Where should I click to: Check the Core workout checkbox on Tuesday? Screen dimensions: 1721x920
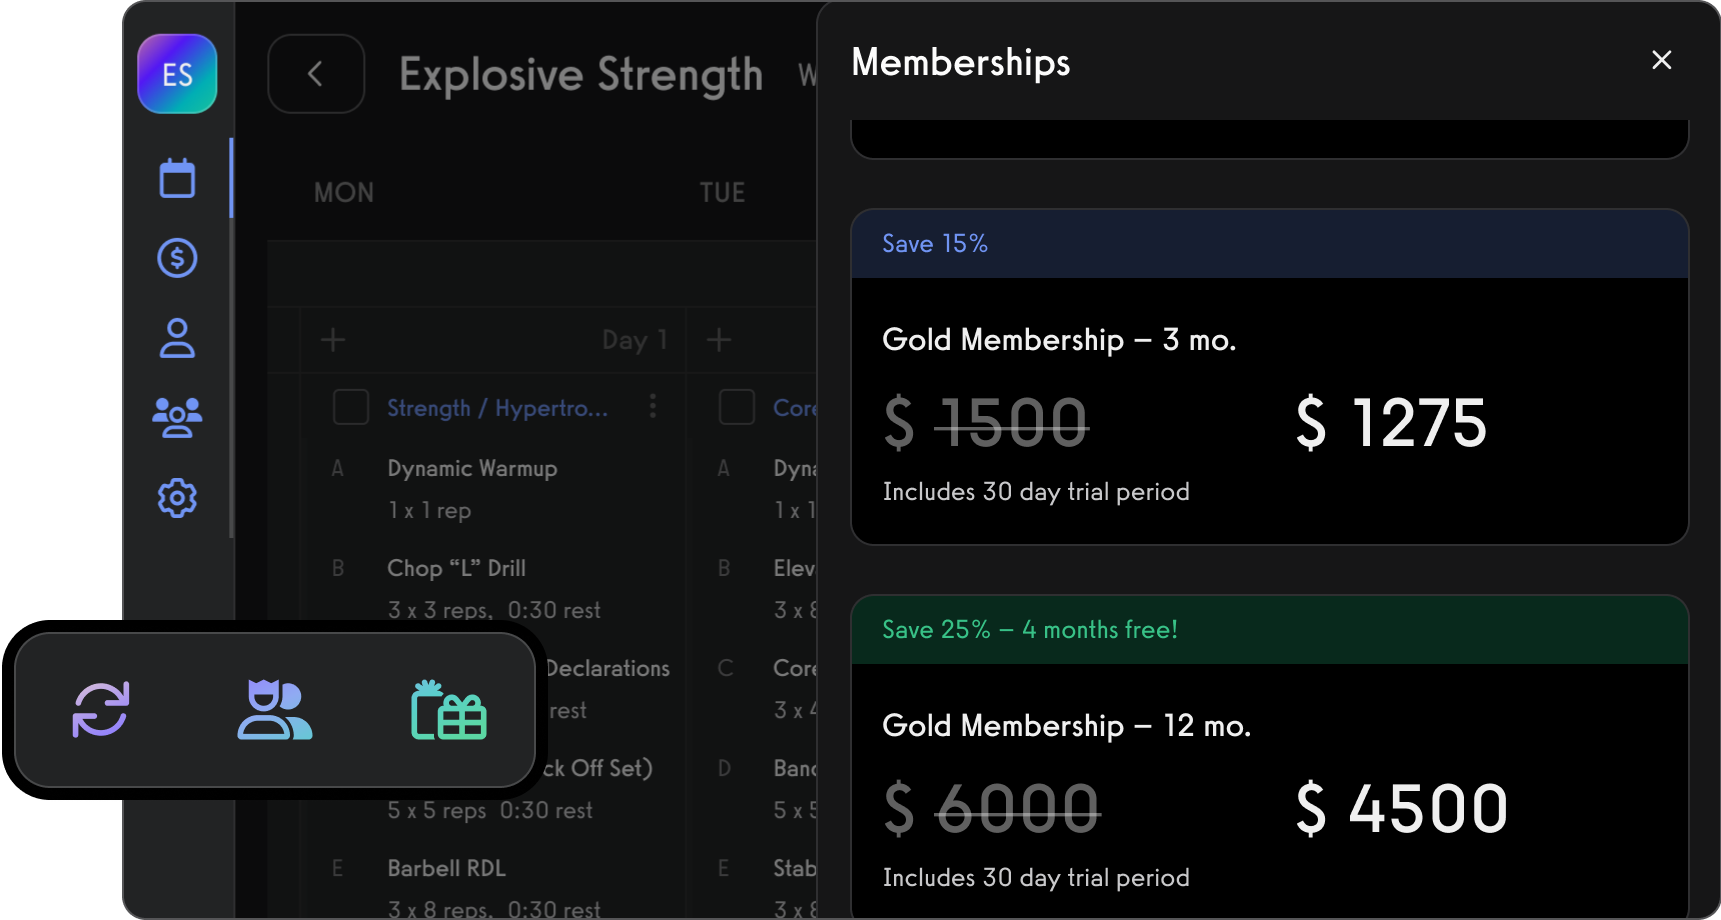point(737,407)
